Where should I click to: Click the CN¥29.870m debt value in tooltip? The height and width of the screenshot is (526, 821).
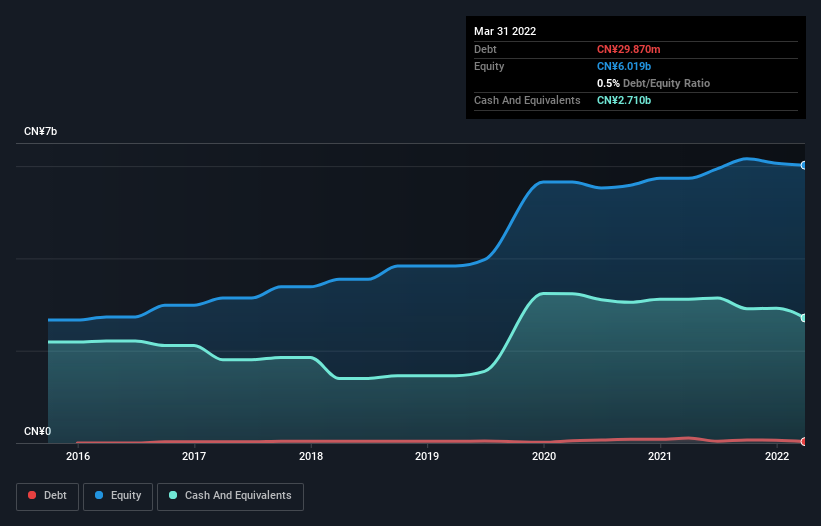[628, 49]
